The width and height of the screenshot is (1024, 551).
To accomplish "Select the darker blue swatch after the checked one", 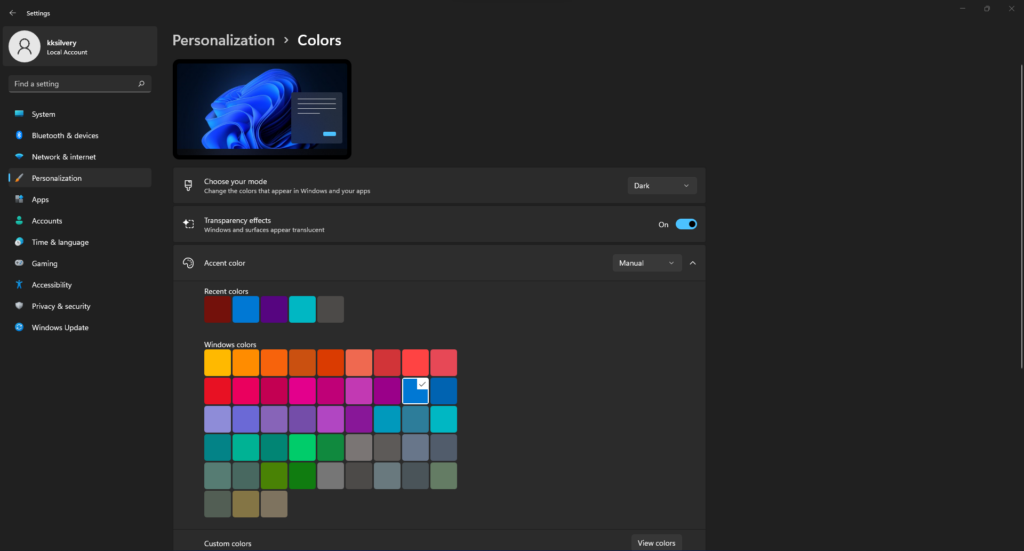I will (x=443, y=391).
